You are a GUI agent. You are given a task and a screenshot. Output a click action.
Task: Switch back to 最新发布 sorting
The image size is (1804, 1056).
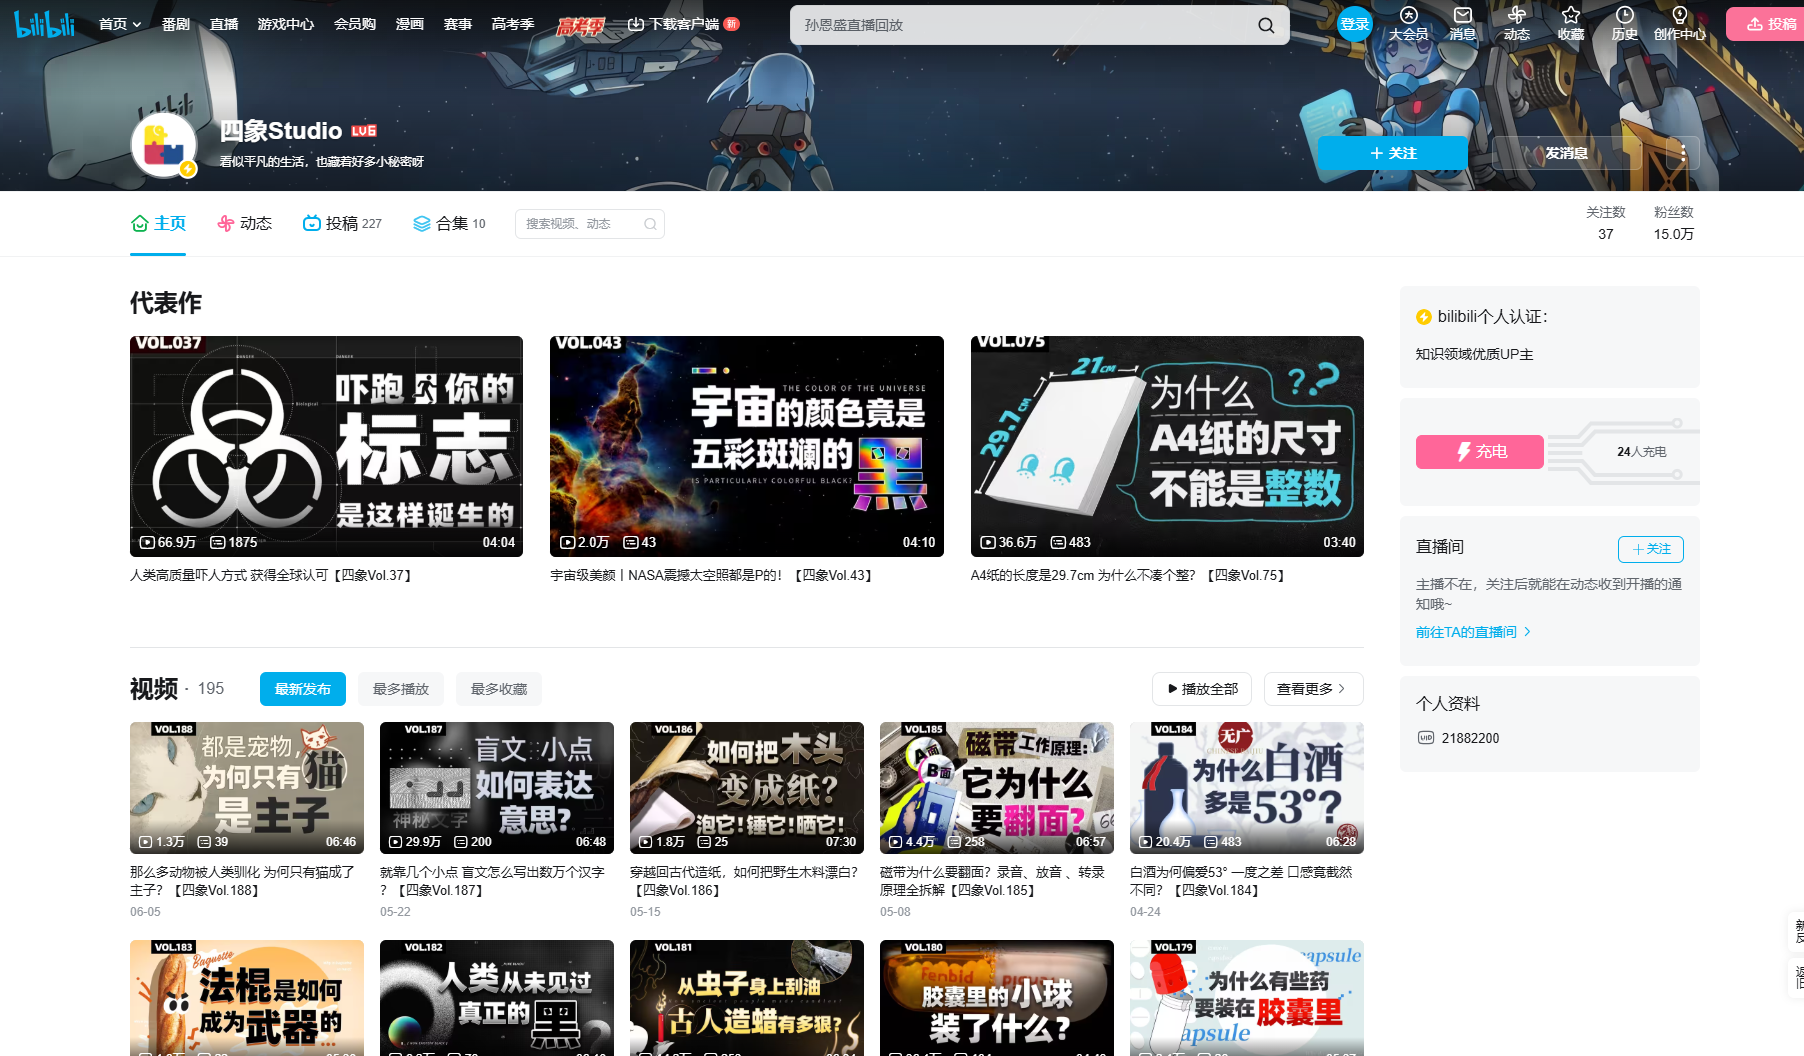pos(302,689)
